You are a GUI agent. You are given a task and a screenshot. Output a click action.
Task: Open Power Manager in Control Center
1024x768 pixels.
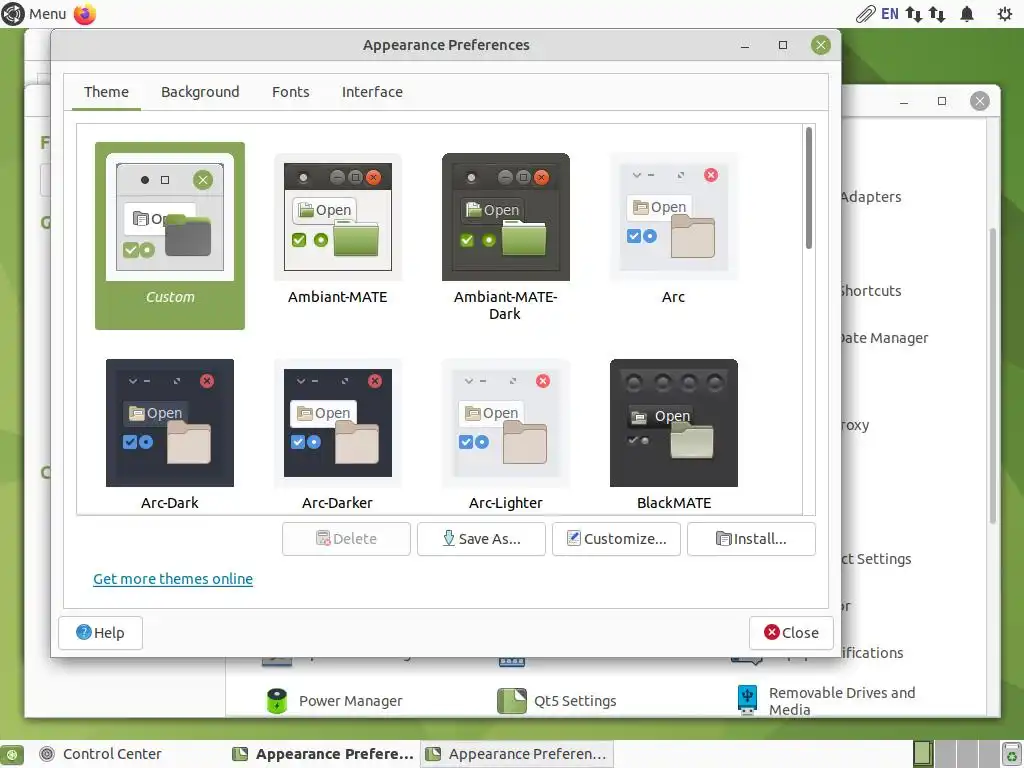coord(278,701)
